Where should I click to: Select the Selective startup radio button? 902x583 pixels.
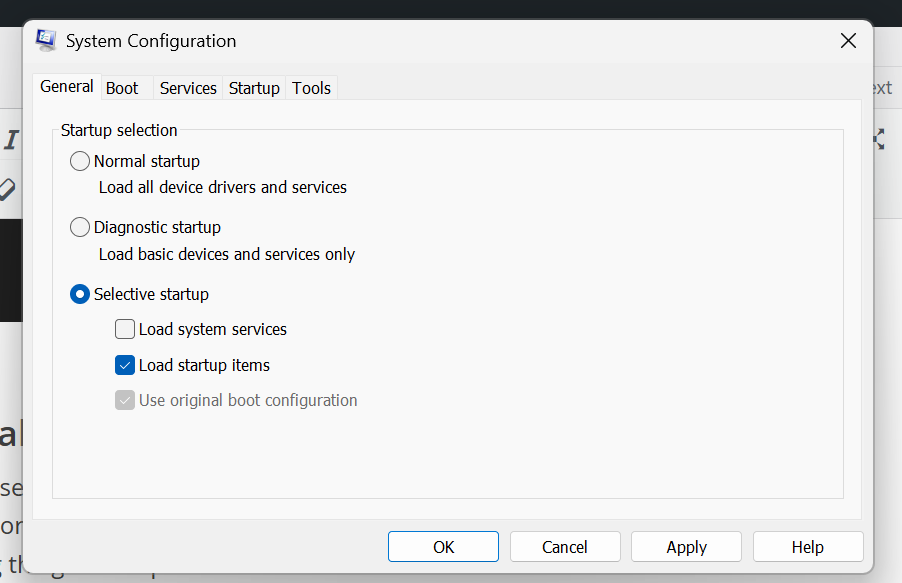pyautogui.click(x=80, y=295)
